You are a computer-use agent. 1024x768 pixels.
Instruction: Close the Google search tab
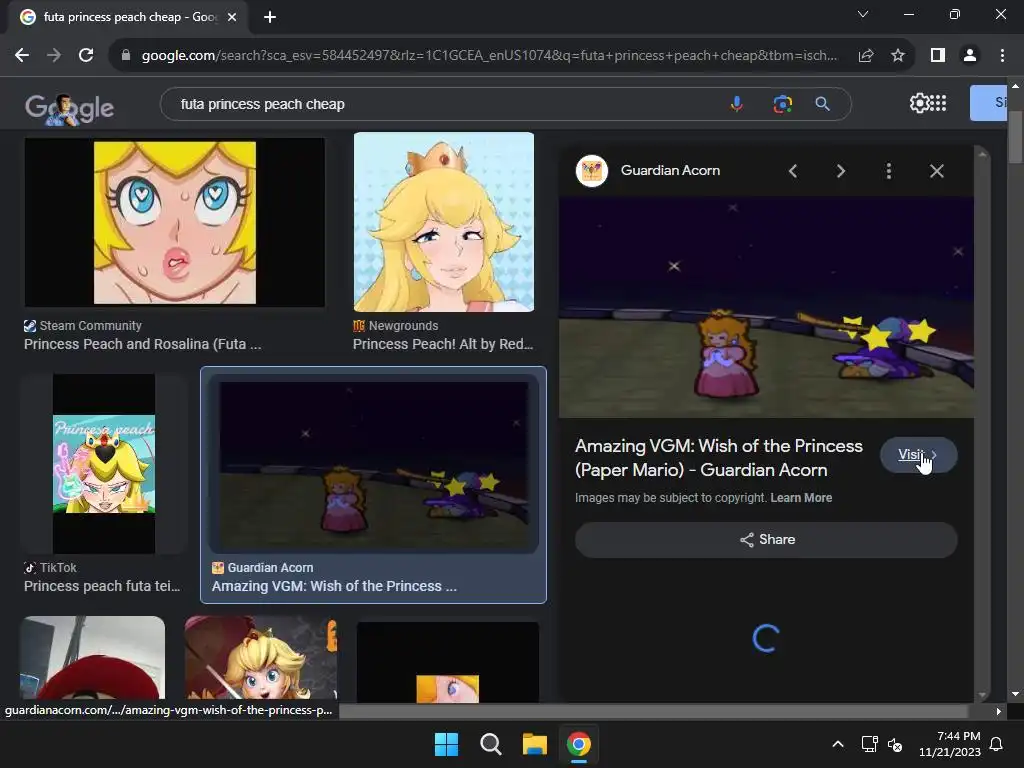[232, 17]
